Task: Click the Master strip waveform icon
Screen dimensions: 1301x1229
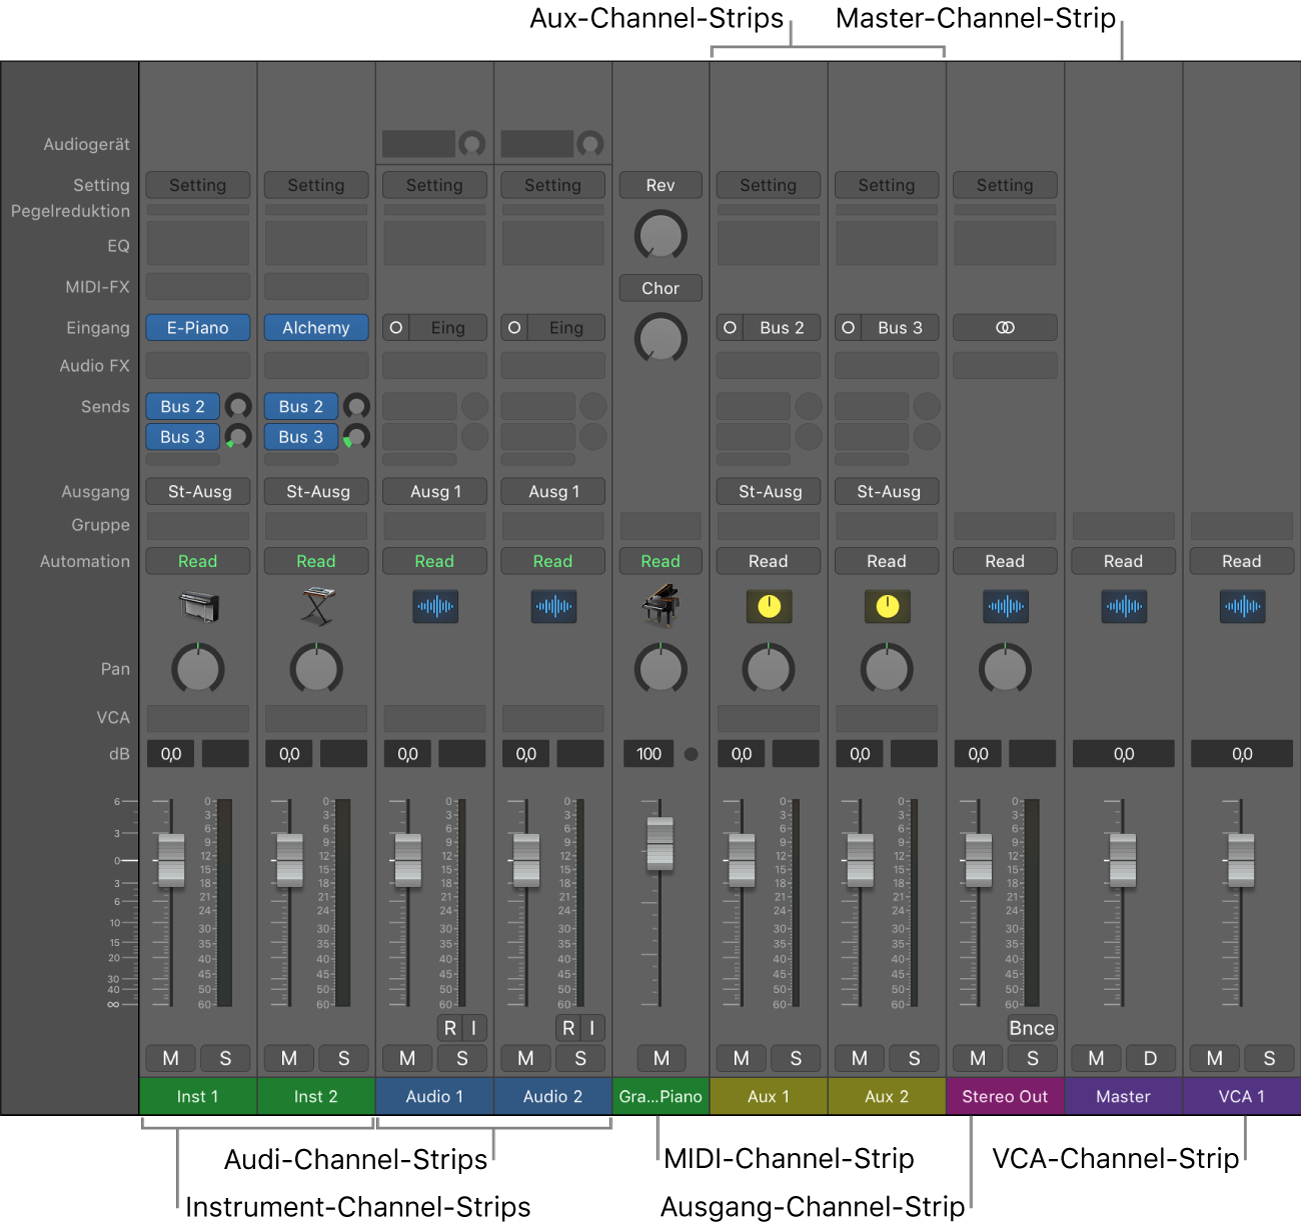Action: 1123,606
